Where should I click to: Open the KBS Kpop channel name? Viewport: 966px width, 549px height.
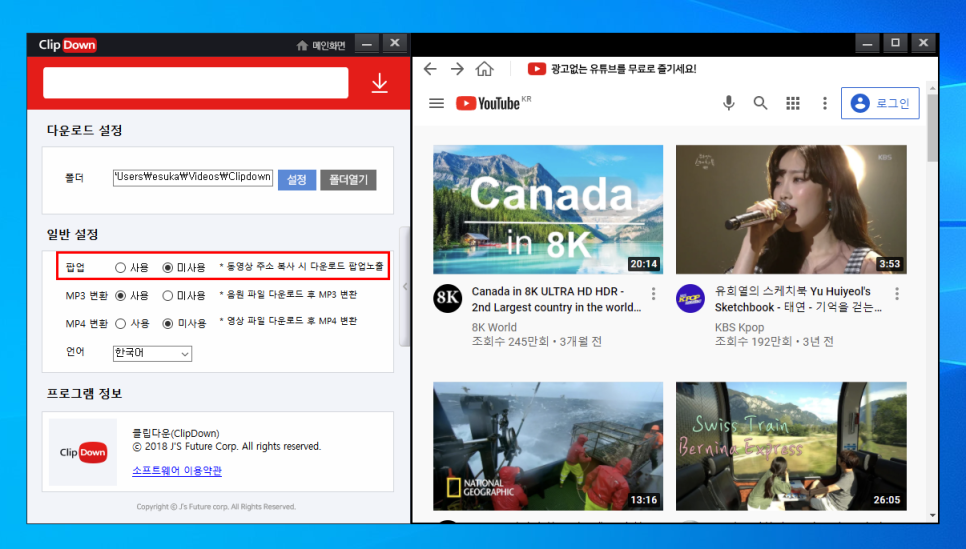click(739, 327)
